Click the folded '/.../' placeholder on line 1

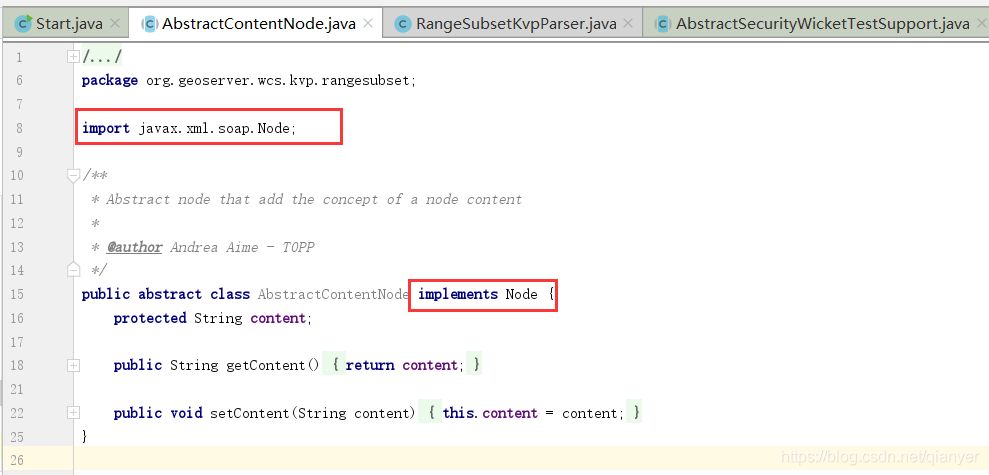[102, 57]
